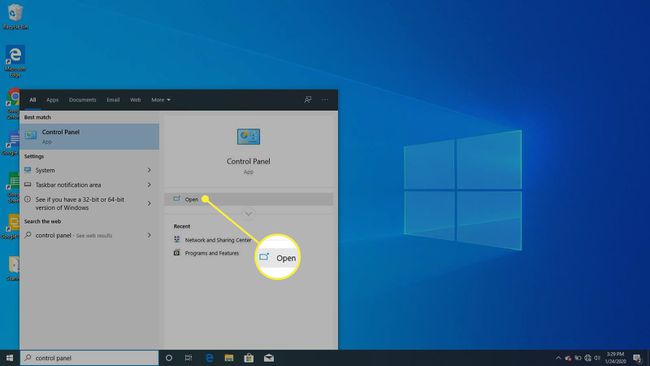Image resolution: width=650 pixels, height=366 pixels.
Task: Click the Windows Start button
Action: [x=9, y=358]
